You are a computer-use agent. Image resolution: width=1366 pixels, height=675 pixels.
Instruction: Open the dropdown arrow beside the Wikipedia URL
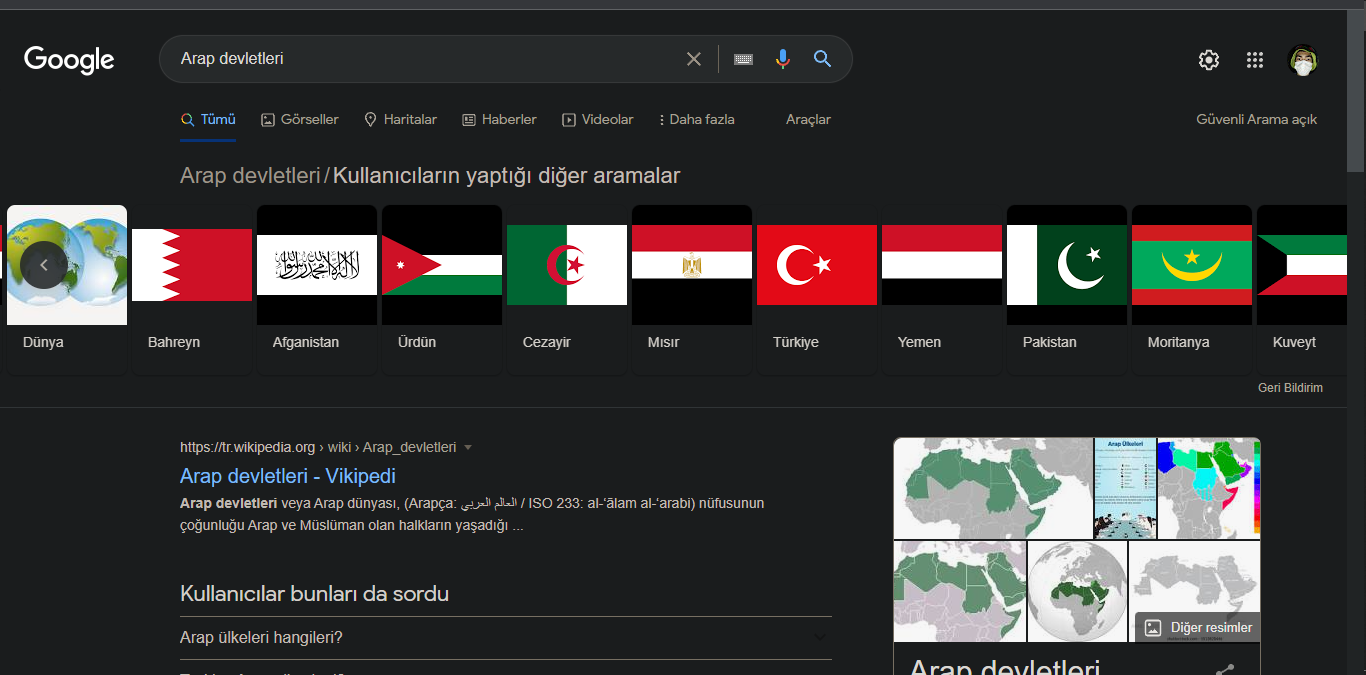coord(468,447)
